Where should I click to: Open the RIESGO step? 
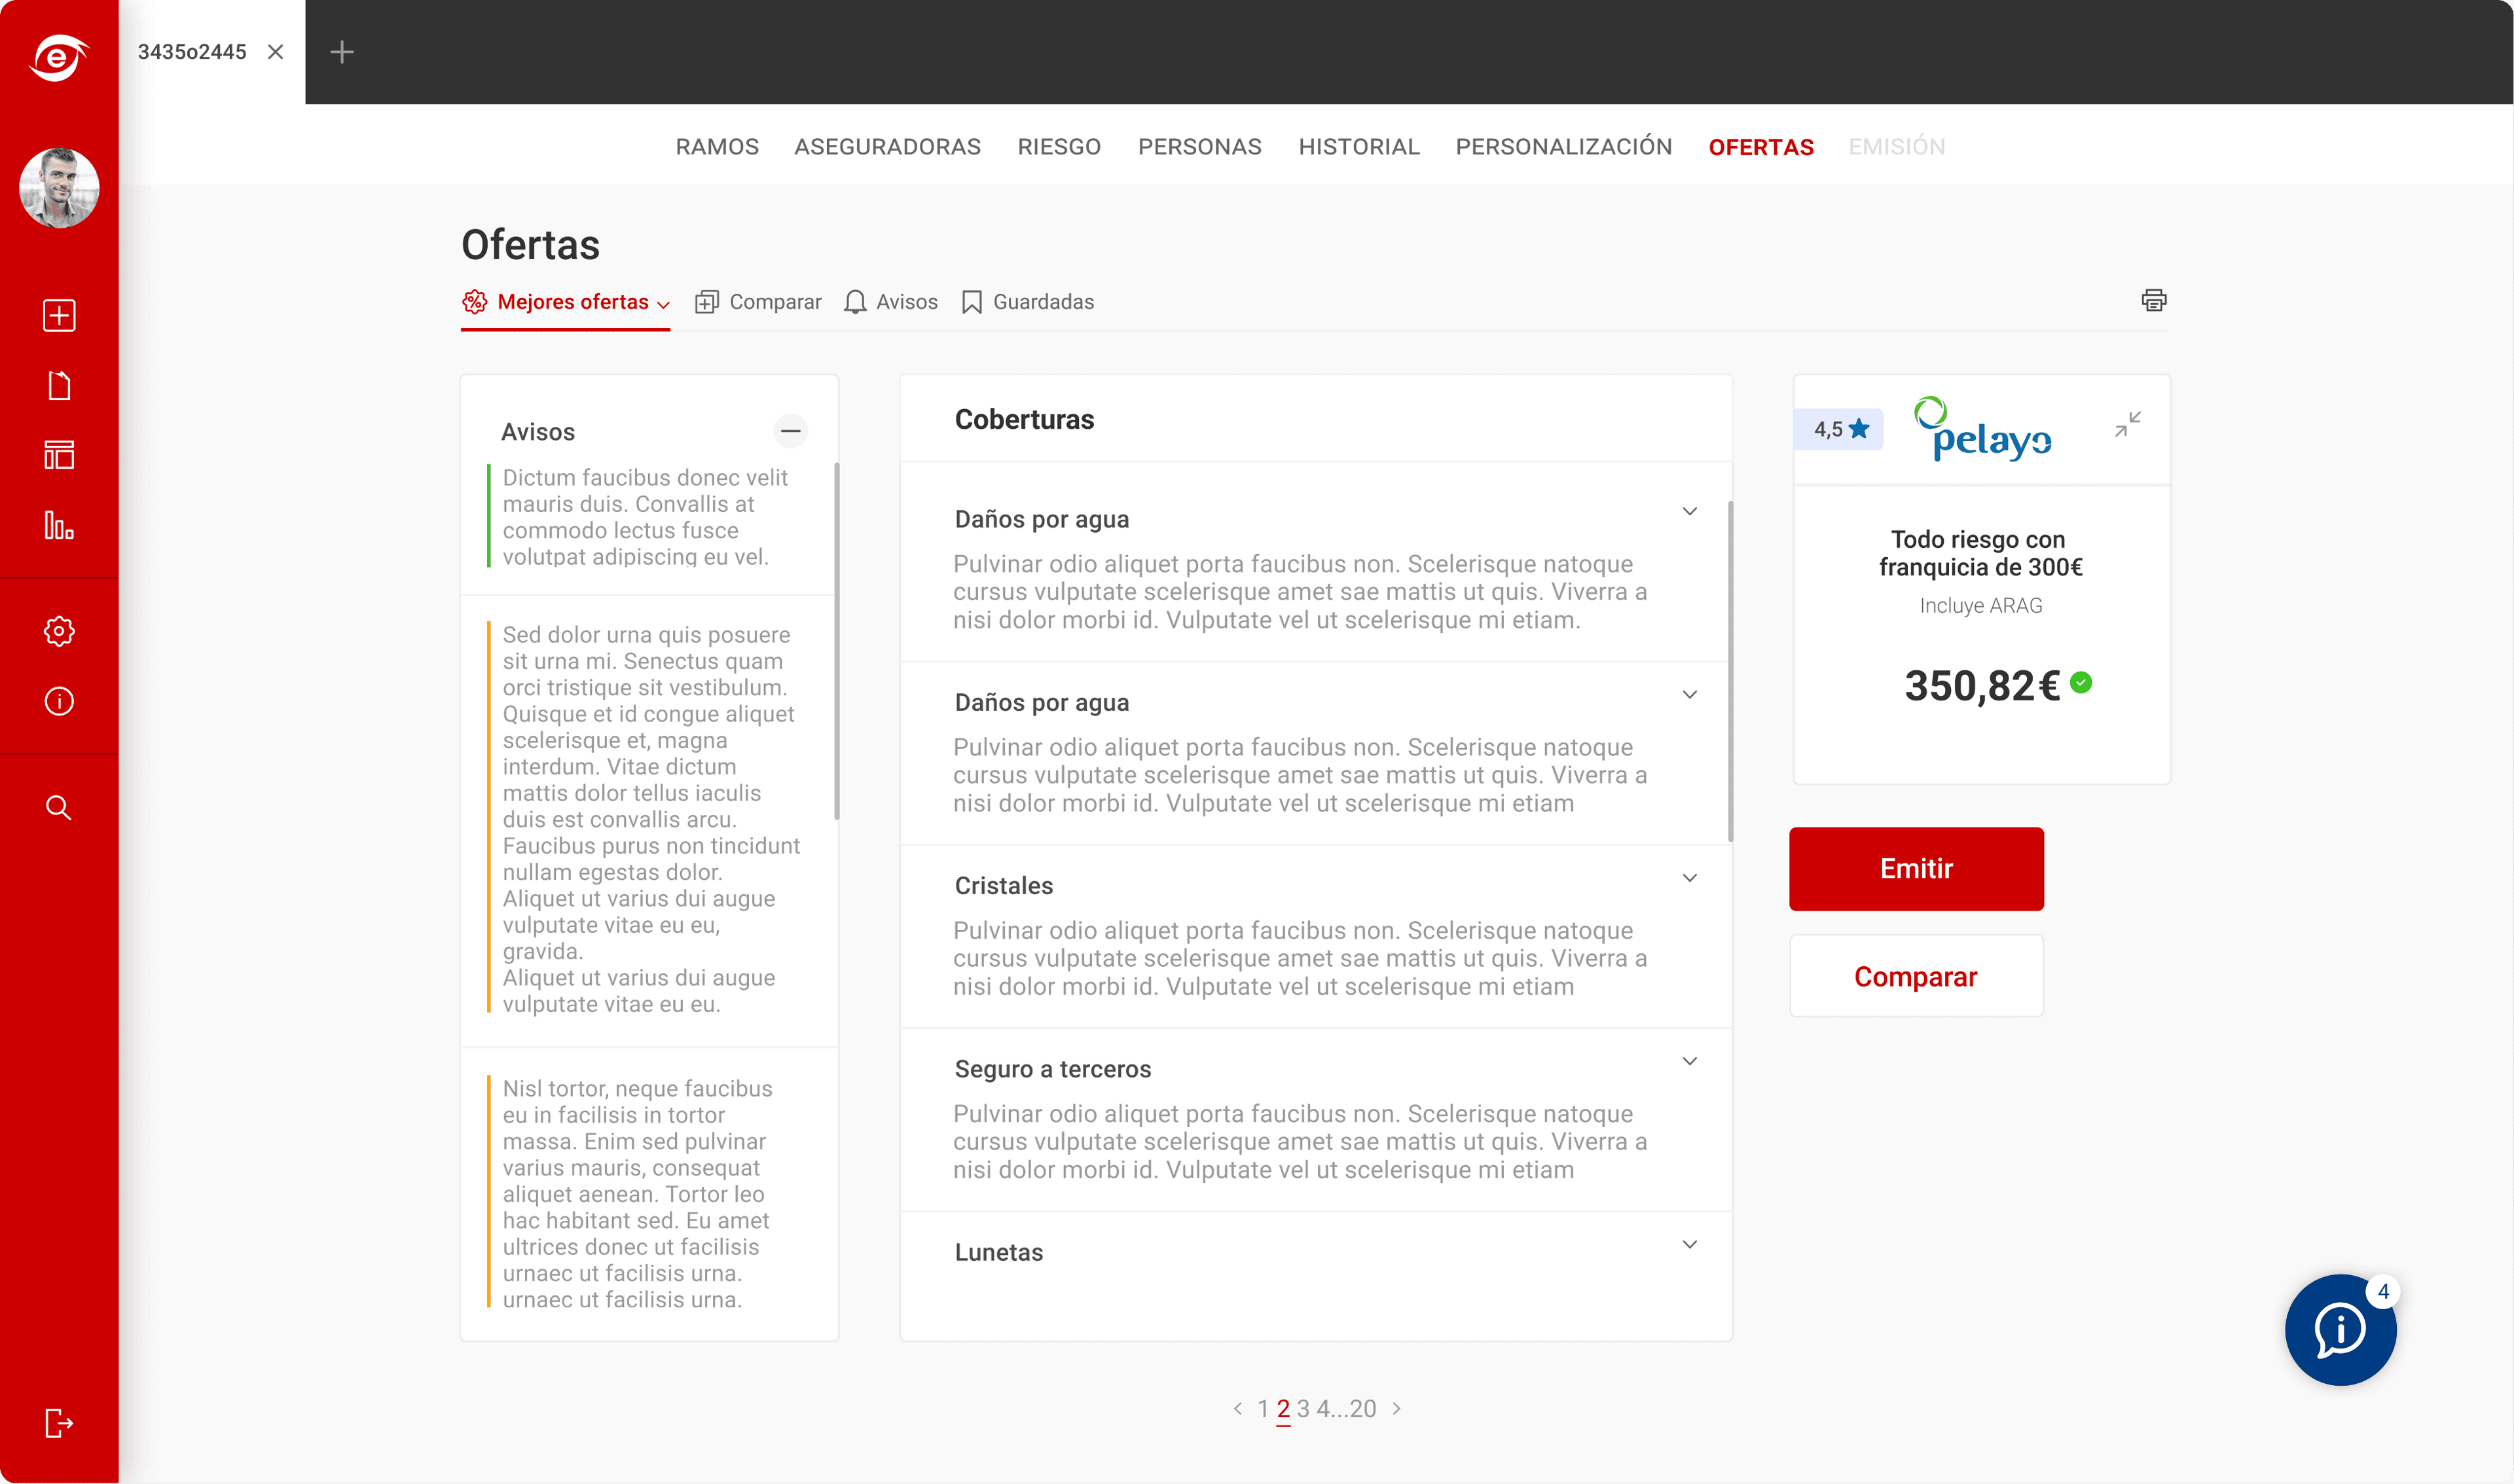point(1059,147)
